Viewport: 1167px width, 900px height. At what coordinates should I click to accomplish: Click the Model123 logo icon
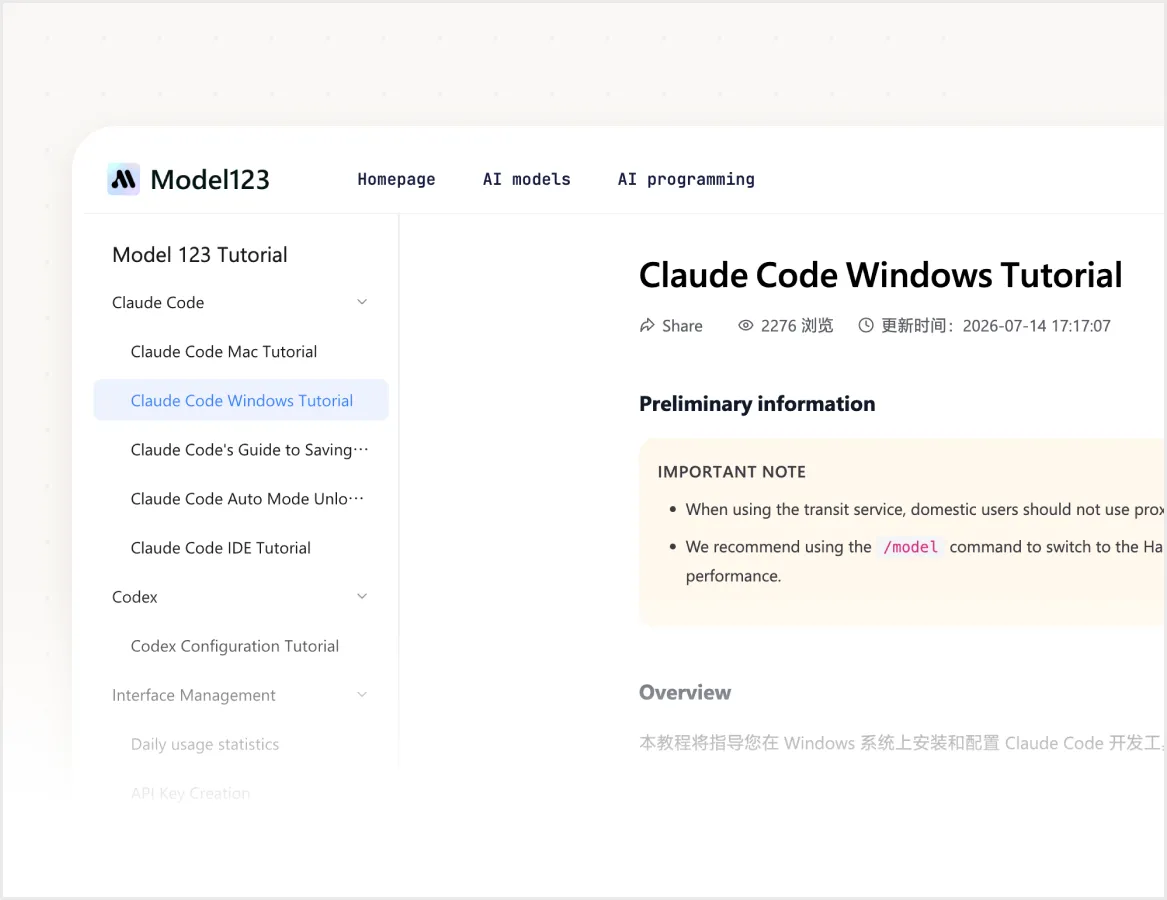coord(124,179)
